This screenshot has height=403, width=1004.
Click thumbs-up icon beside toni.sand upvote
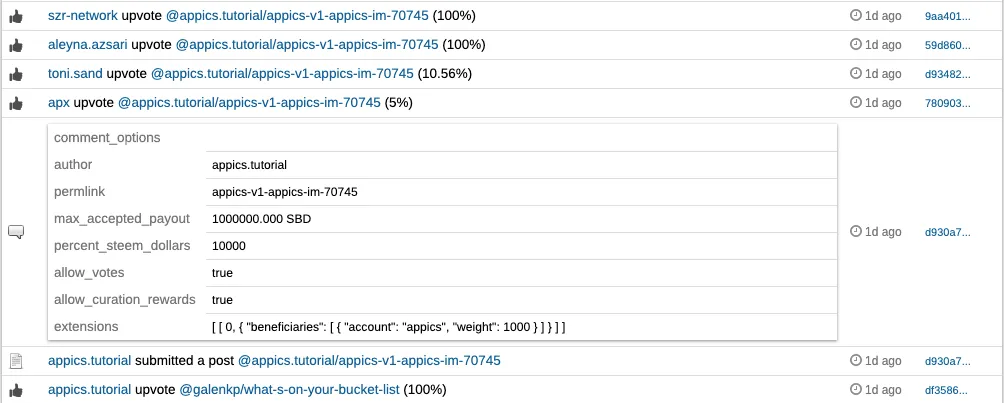[x=16, y=74]
